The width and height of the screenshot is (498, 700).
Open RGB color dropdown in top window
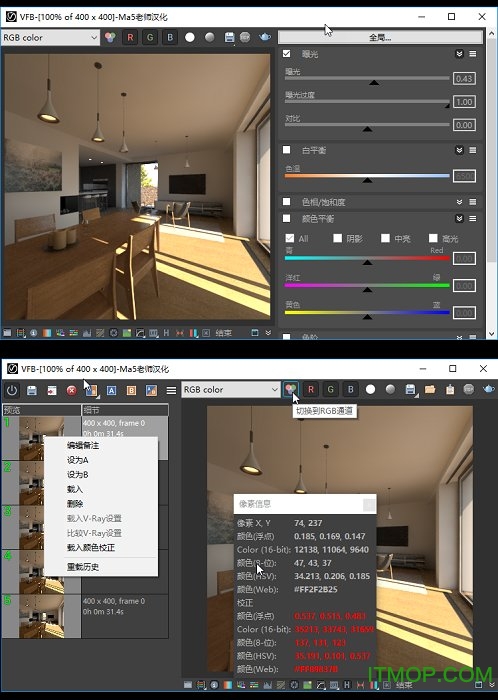coord(50,38)
